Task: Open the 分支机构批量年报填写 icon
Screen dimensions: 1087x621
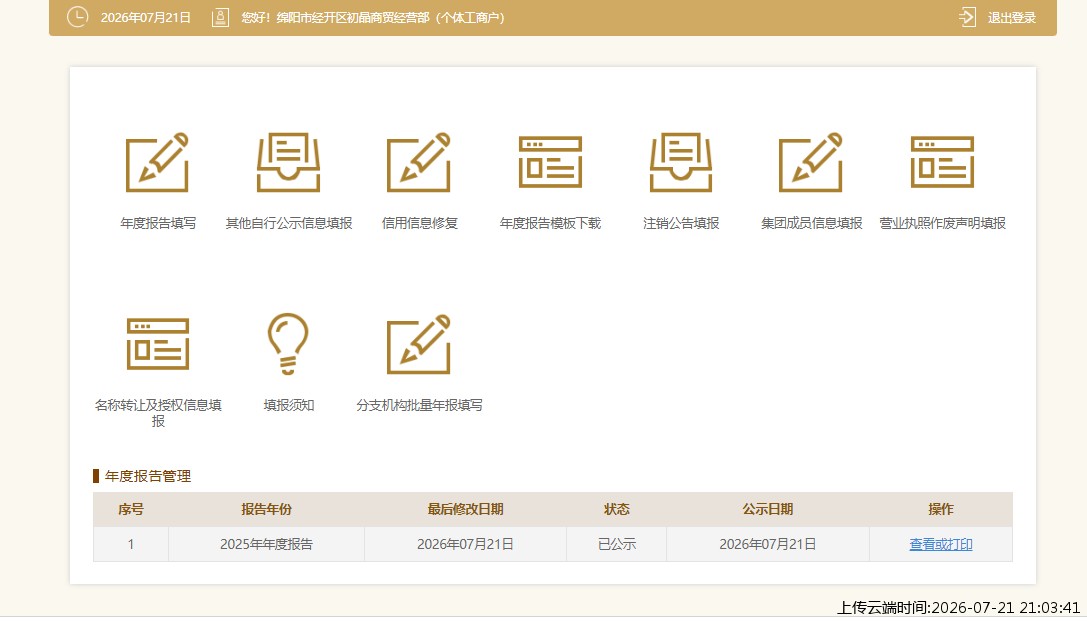Action: (x=419, y=344)
